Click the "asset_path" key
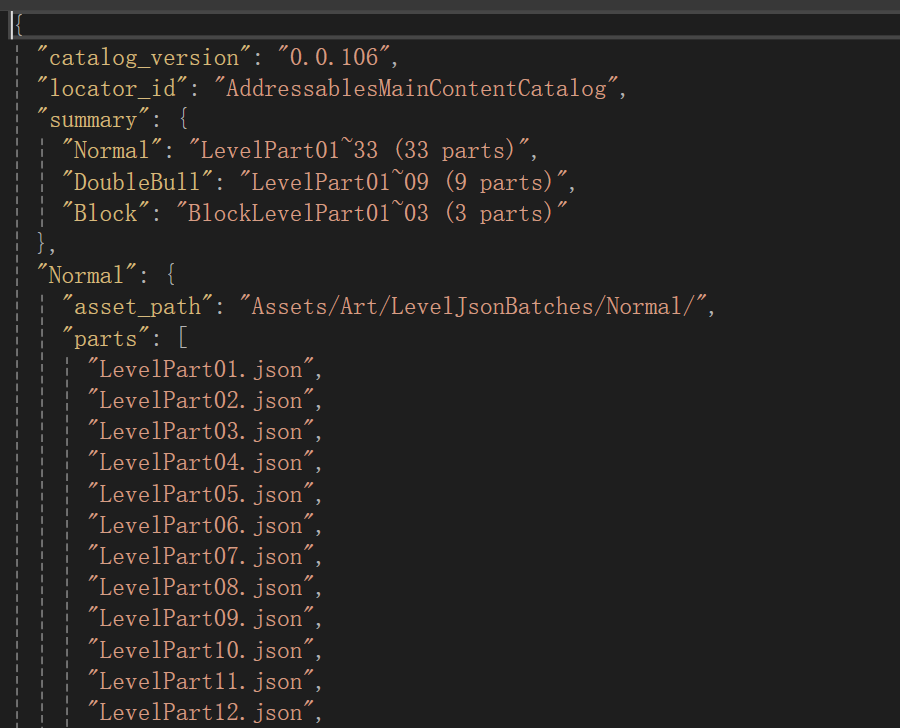 pyautogui.click(x=138, y=307)
